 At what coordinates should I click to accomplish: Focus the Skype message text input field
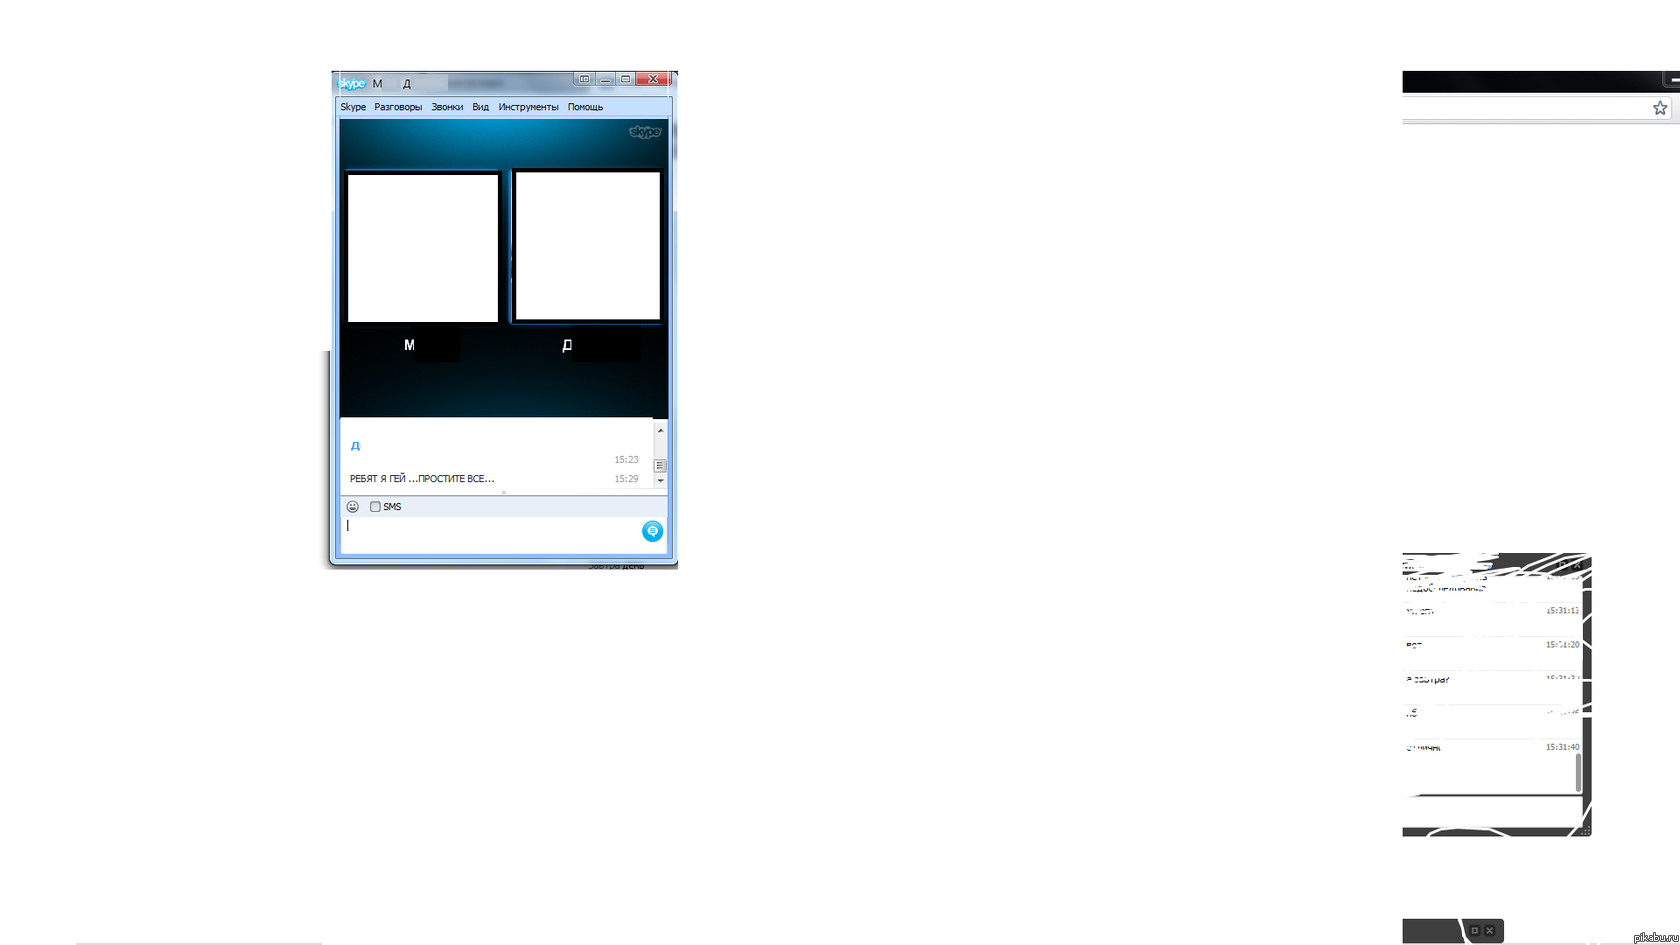pos(490,532)
